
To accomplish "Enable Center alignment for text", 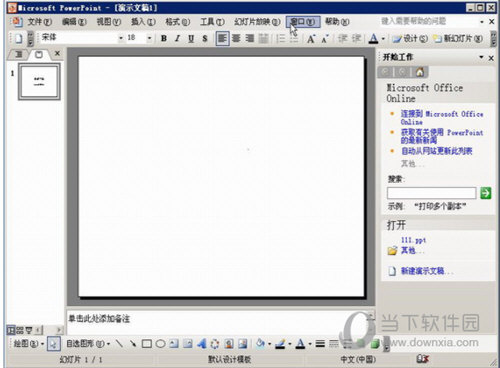I will [x=236, y=39].
